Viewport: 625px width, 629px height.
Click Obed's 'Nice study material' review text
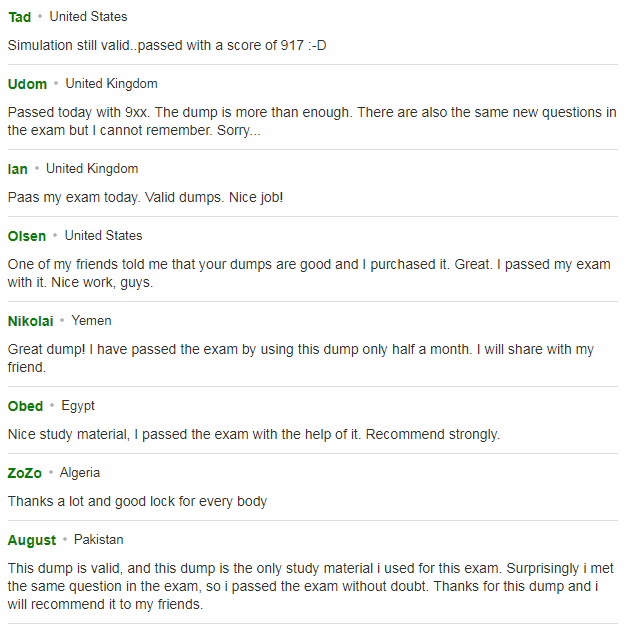pos(254,434)
